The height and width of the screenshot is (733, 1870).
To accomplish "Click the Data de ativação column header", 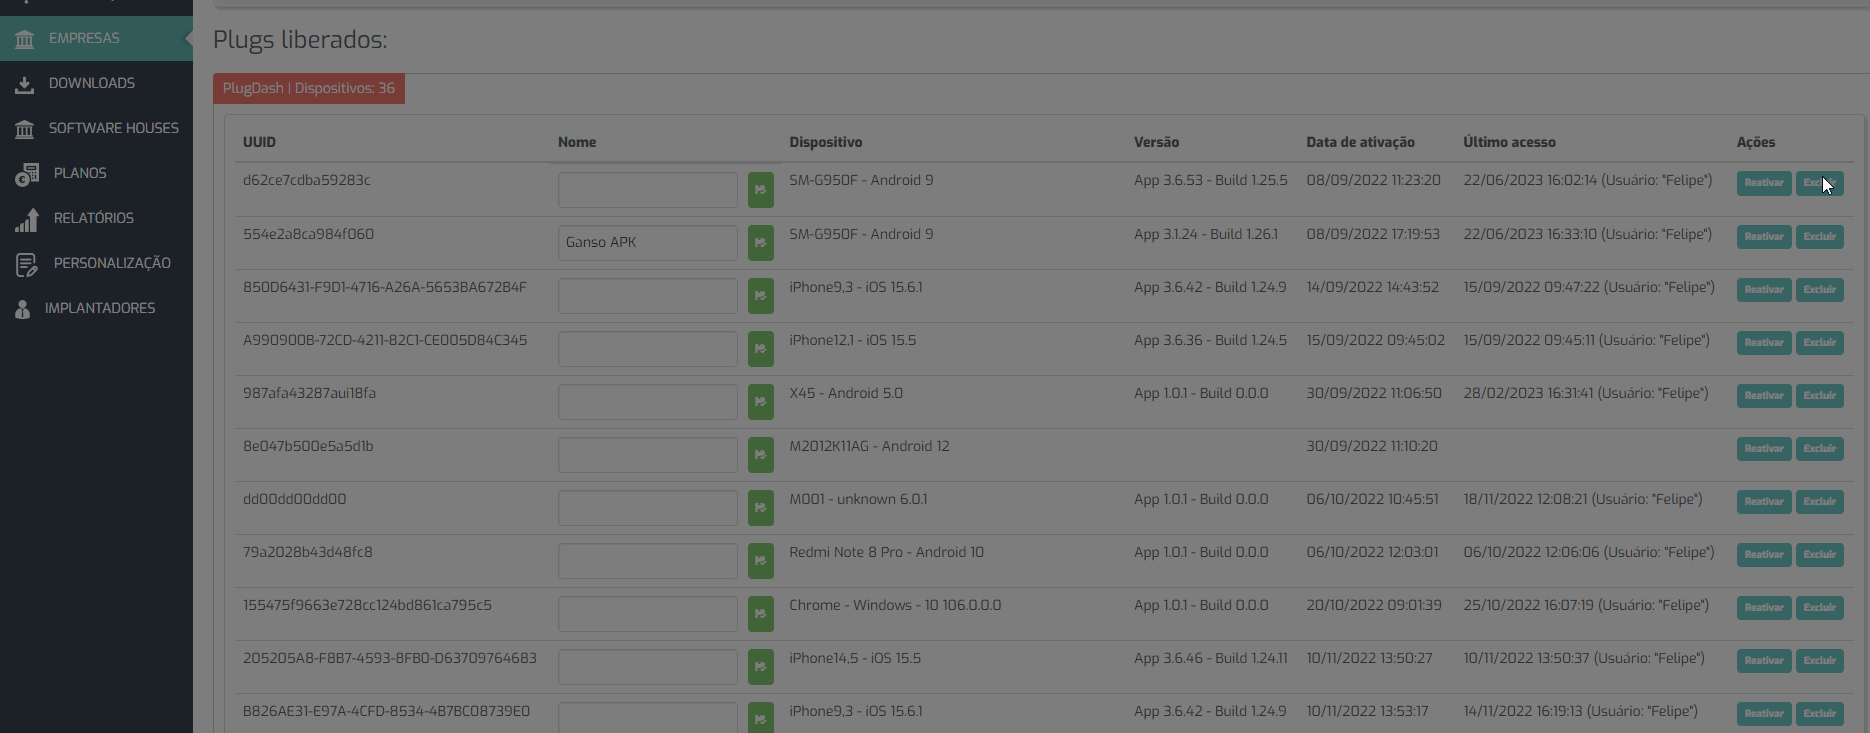I will click(x=1360, y=142).
